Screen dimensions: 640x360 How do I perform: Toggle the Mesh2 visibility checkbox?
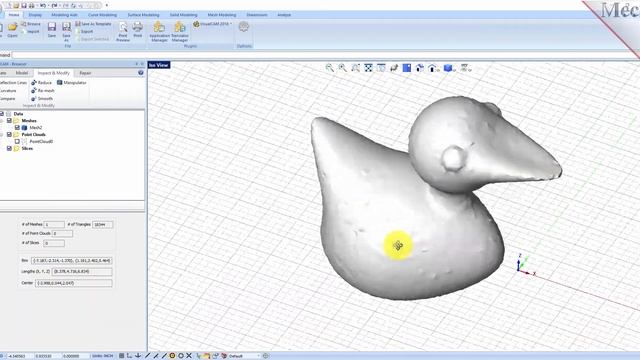(x=17, y=128)
